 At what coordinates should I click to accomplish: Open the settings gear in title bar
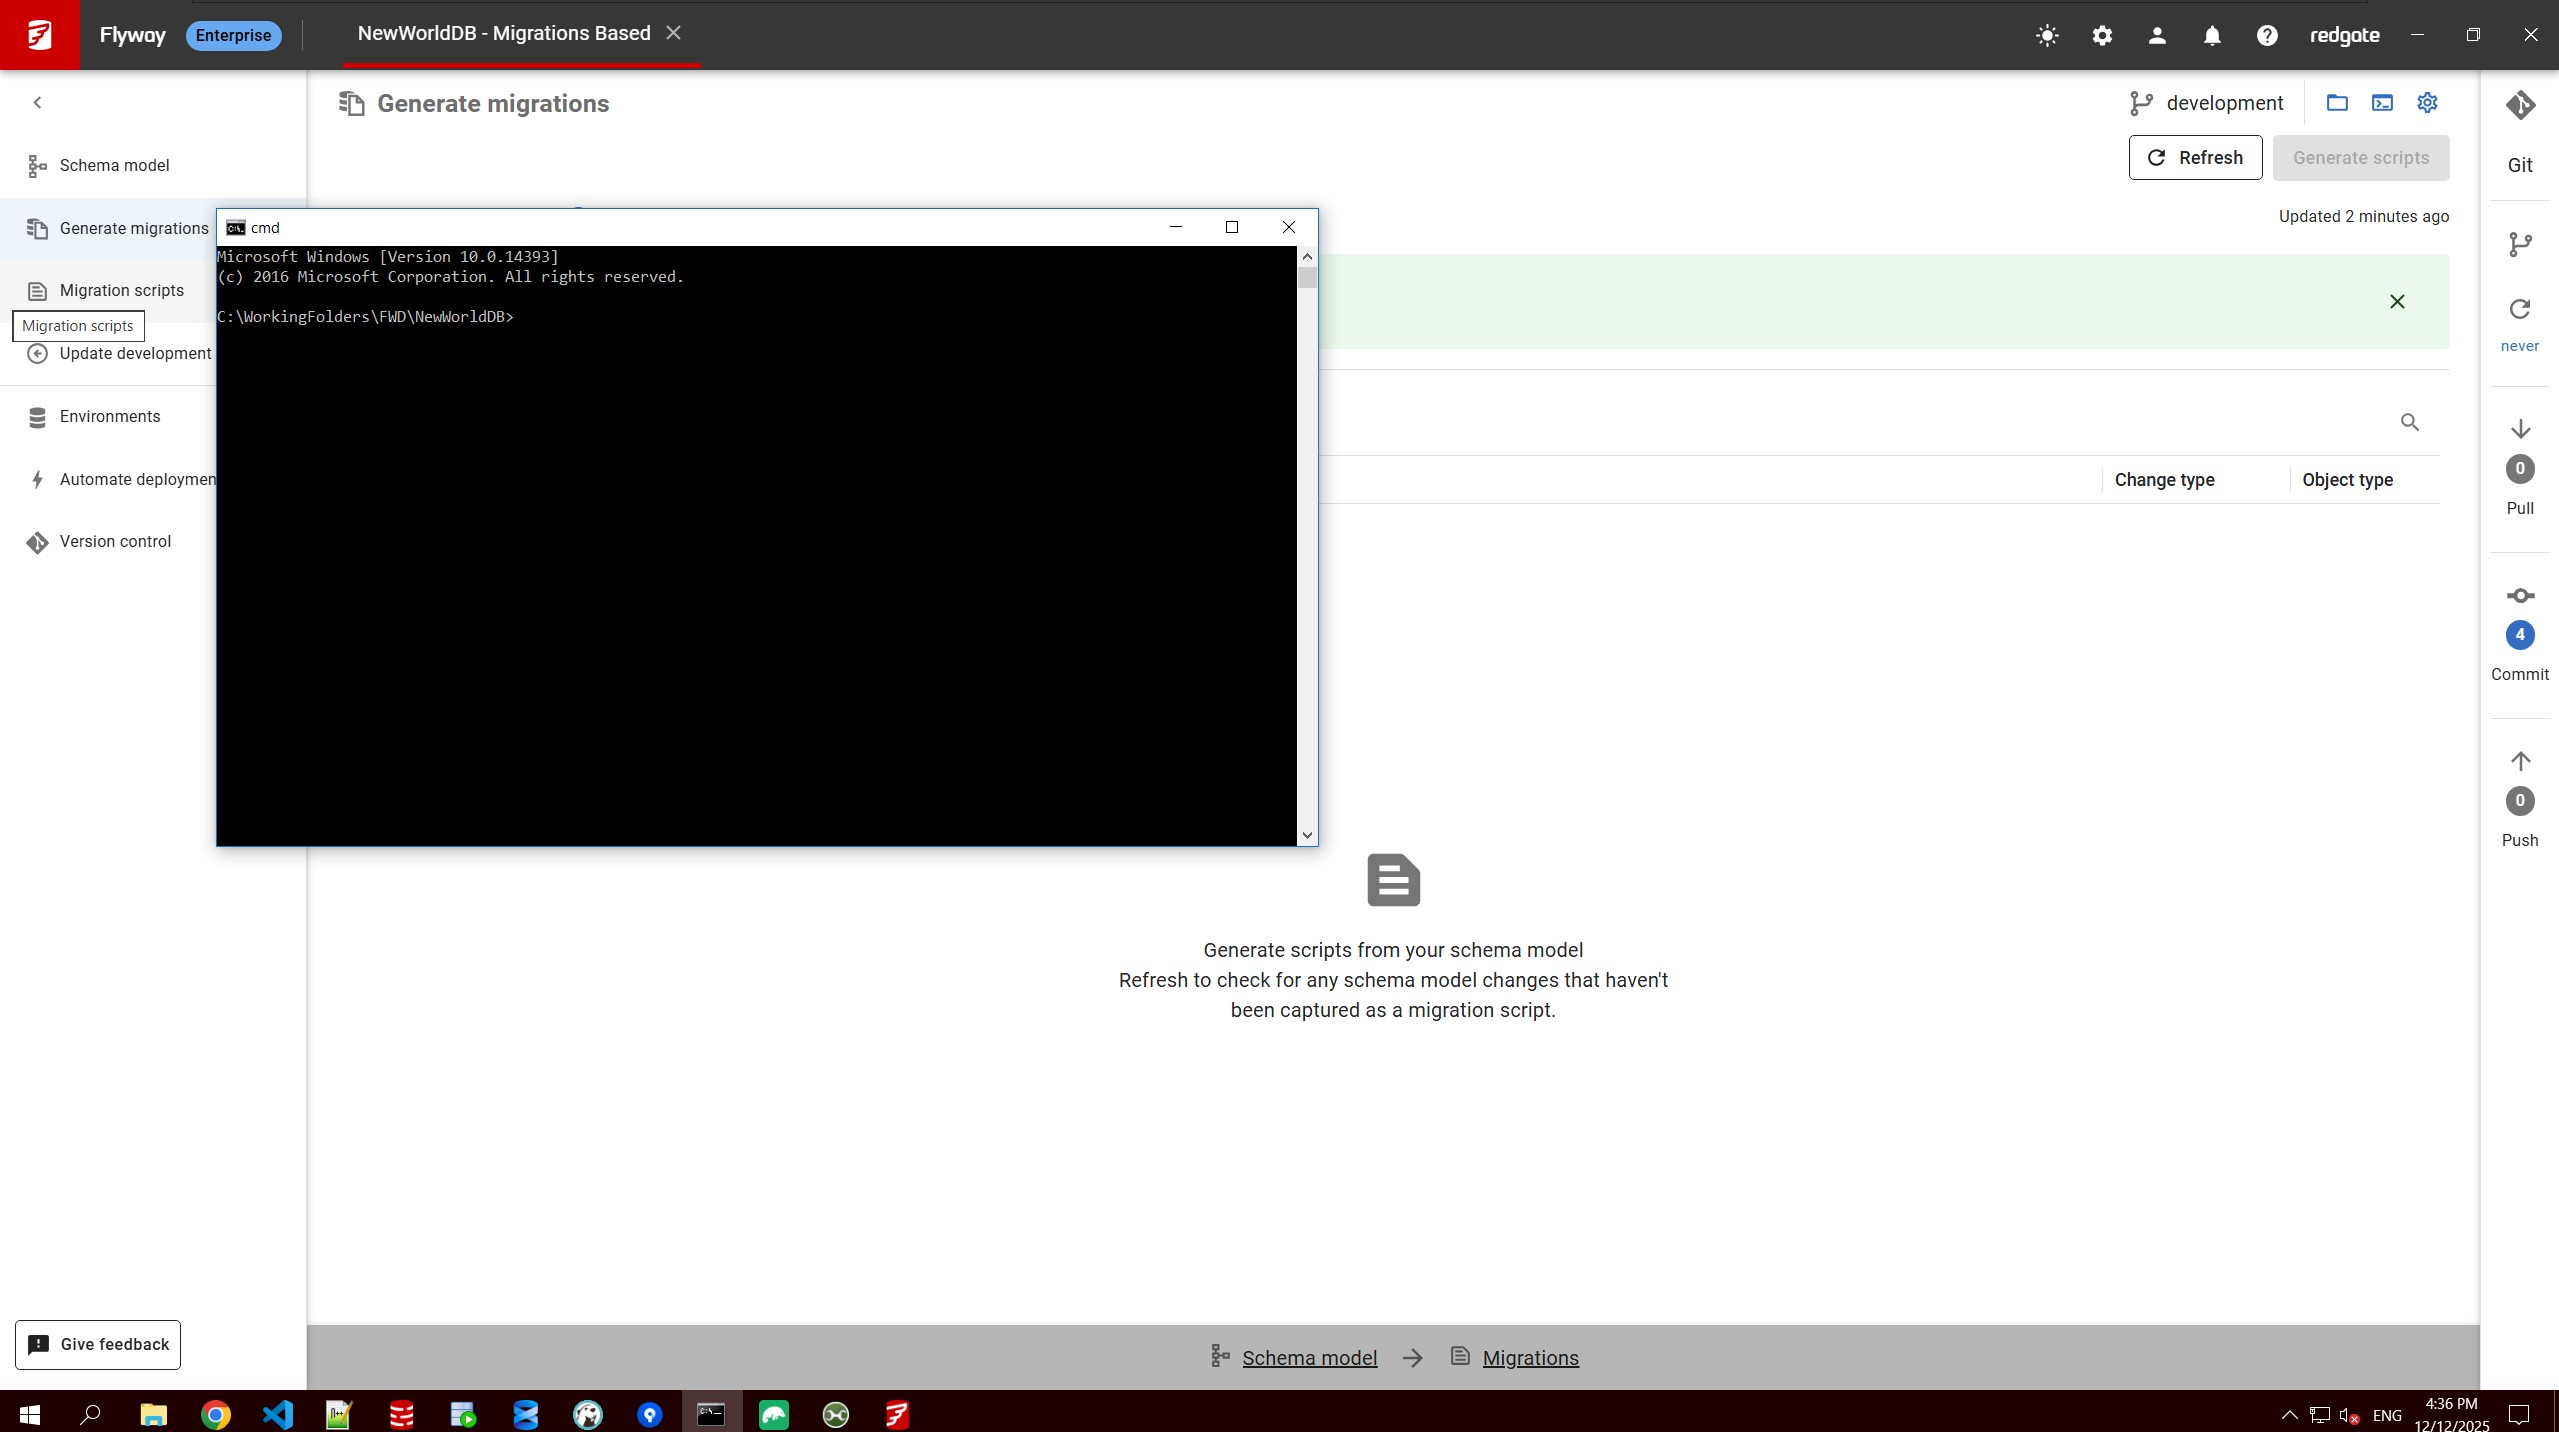coord(2102,36)
